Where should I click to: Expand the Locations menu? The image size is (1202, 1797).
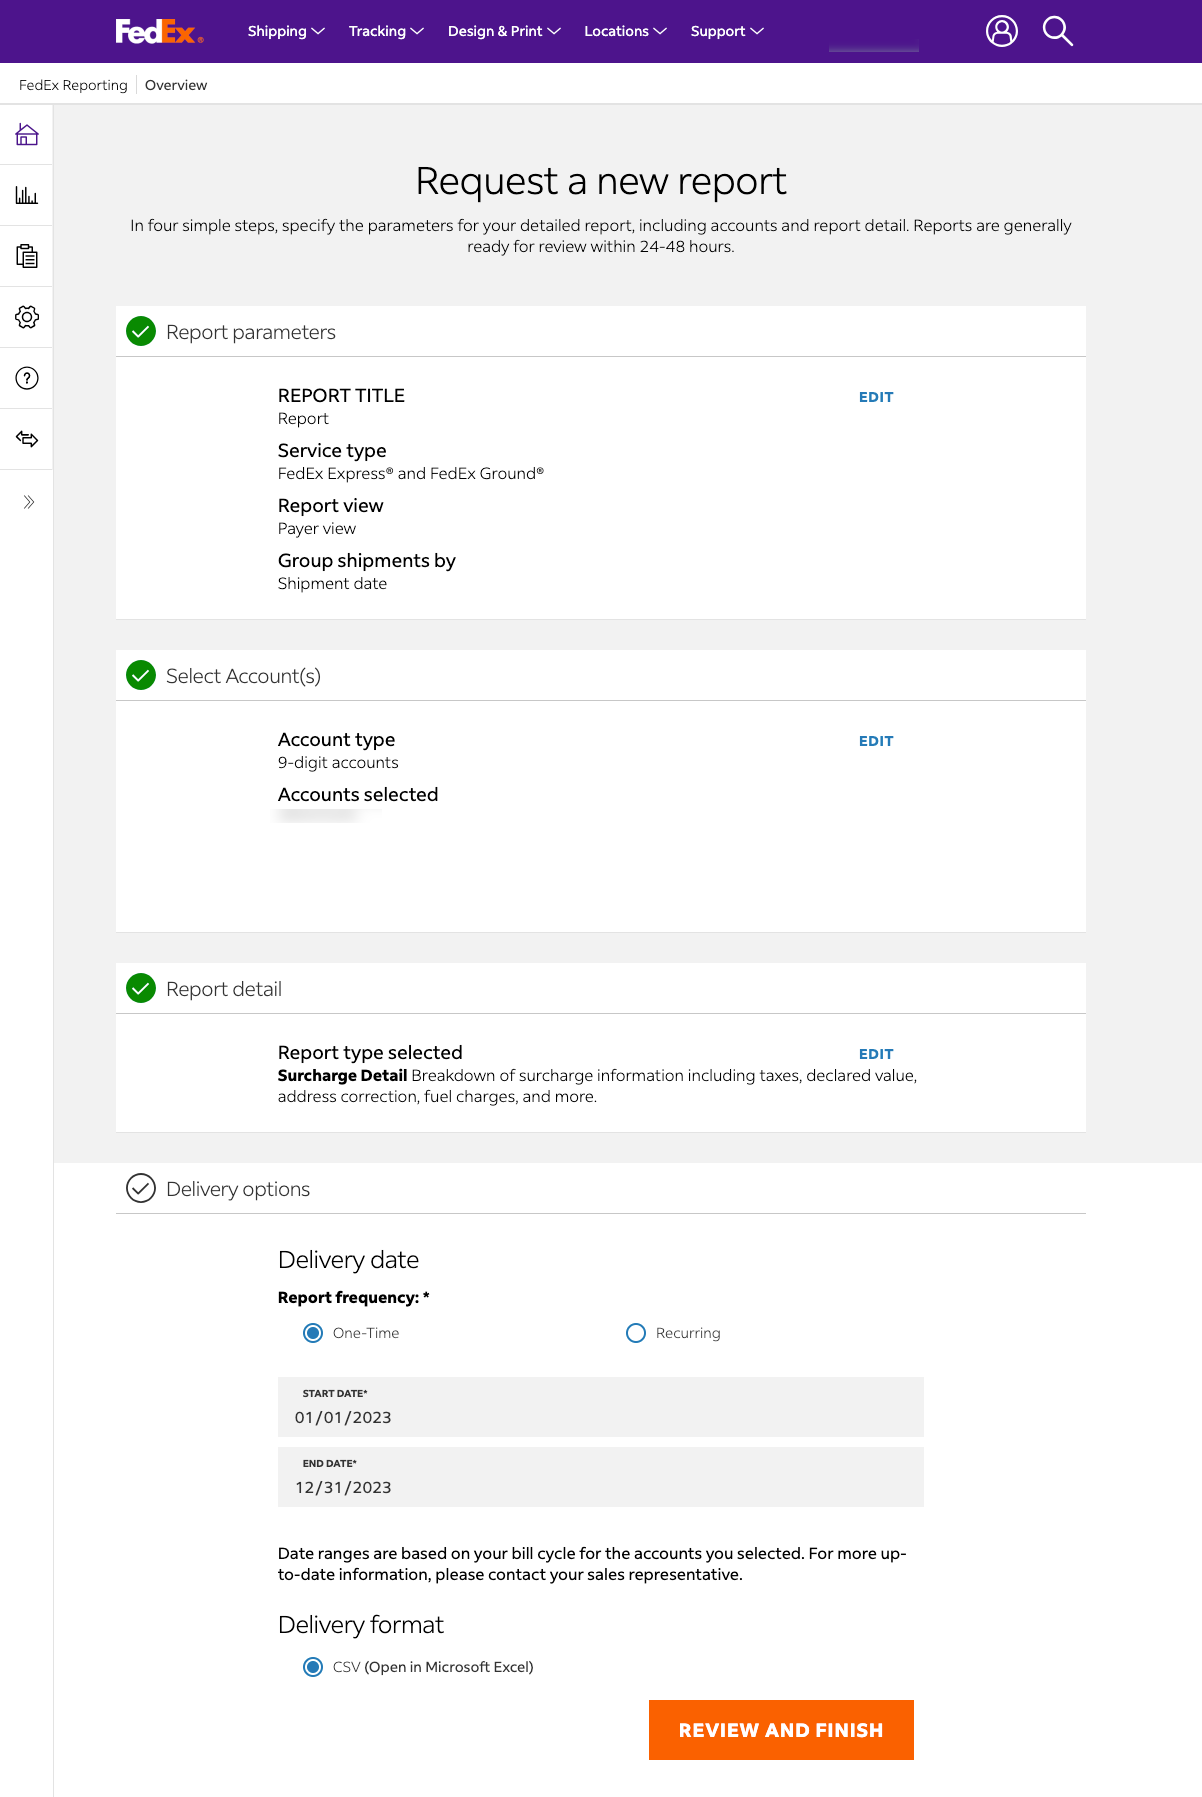[625, 31]
